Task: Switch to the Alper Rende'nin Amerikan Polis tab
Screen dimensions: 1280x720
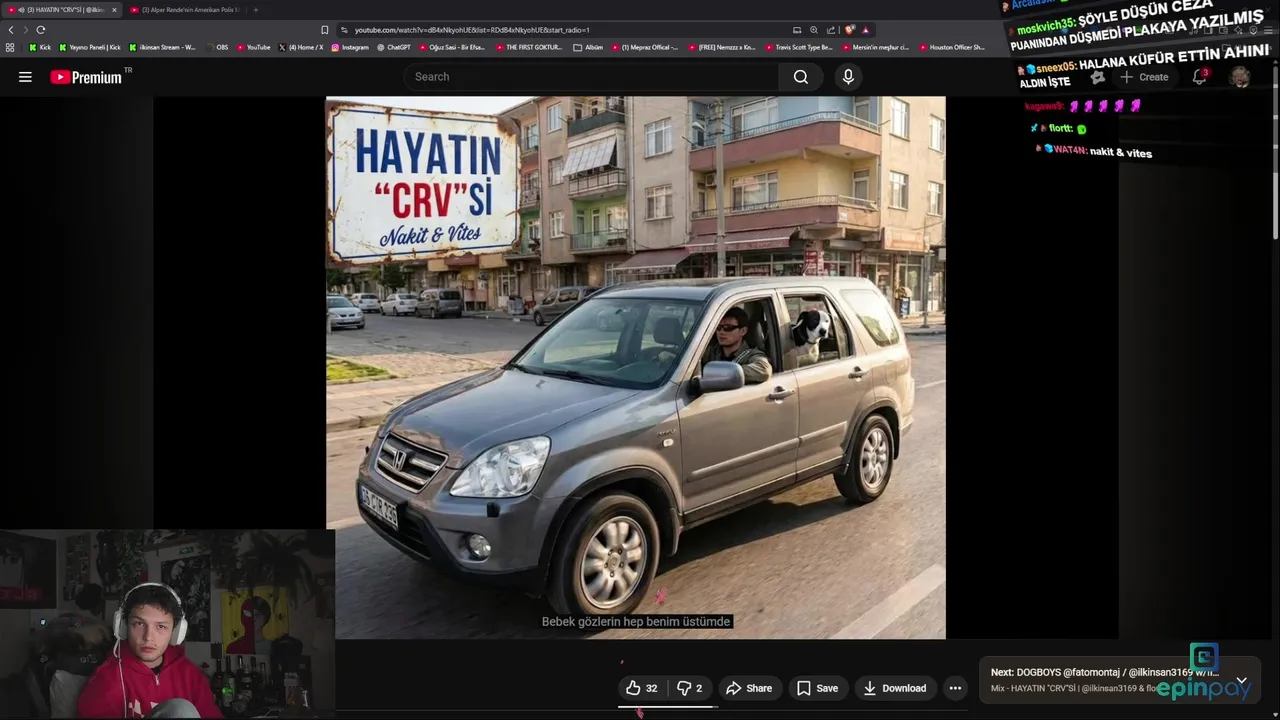Action: pyautogui.click(x=184, y=10)
